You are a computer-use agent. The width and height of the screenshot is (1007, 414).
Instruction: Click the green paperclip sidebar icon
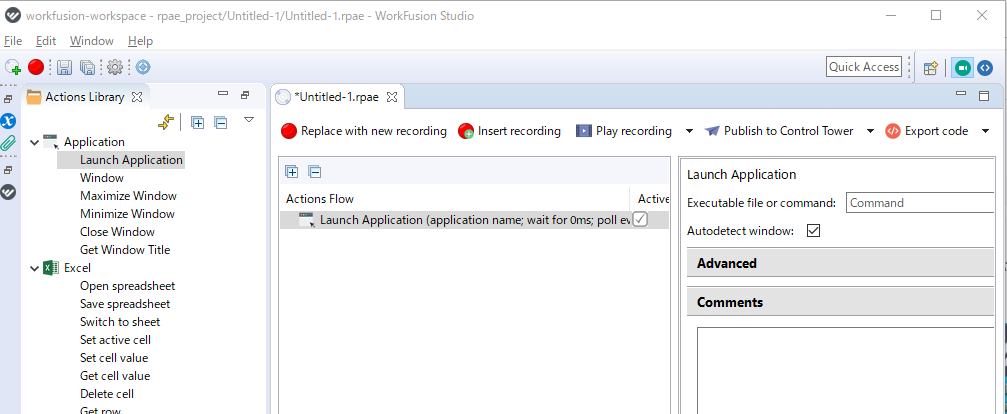point(8,142)
